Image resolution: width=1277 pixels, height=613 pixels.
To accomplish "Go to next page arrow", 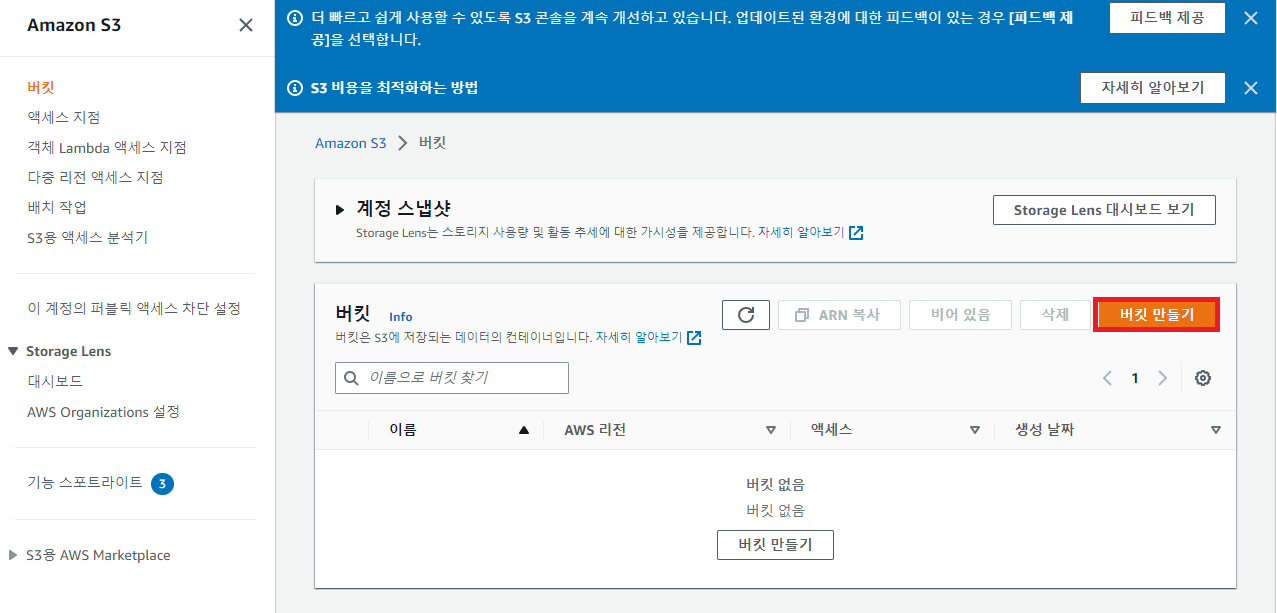I will click(1162, 378).
